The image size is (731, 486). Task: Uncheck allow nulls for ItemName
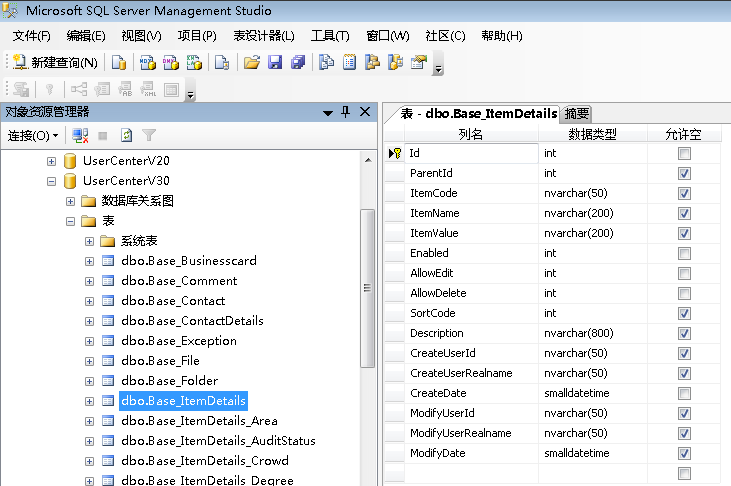coord(684,214)
